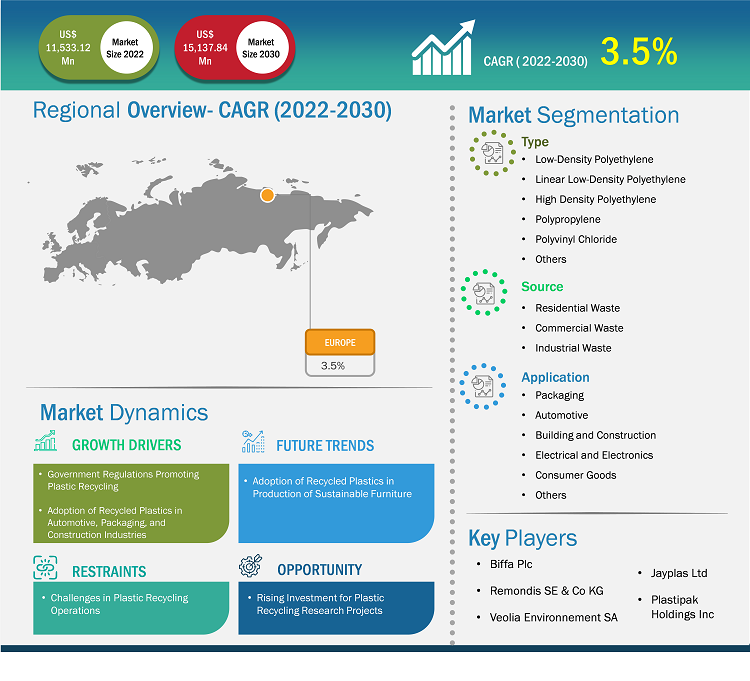This screenshot has height=681, width=750.
Task: Click the Source segmentation circular icon
Action: click(484, 293)
